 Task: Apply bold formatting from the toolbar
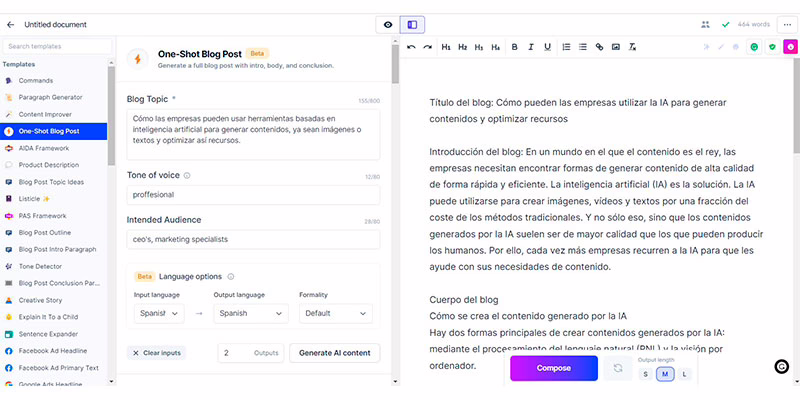coord(515,46)
